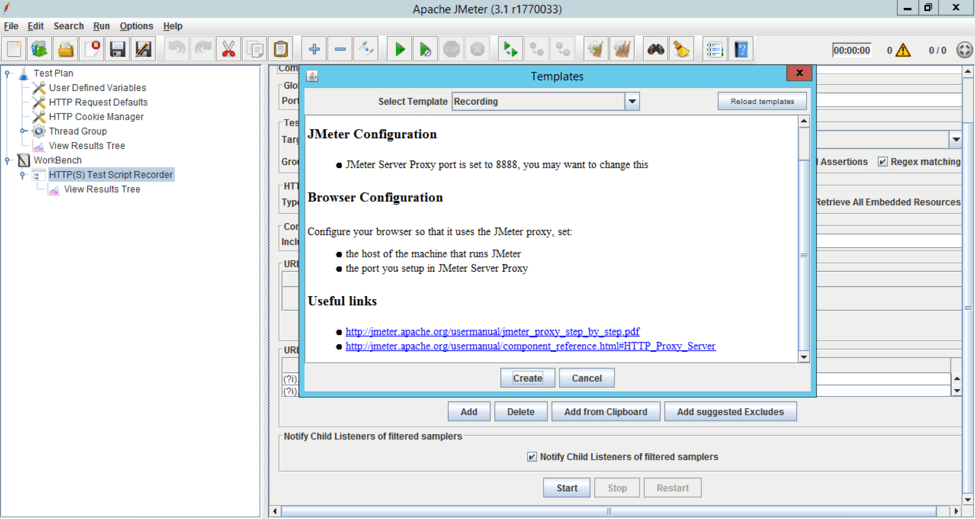Screen dimensions: 975x519
Task: Select the Test Plan tree item
Action: click(53, 73)
